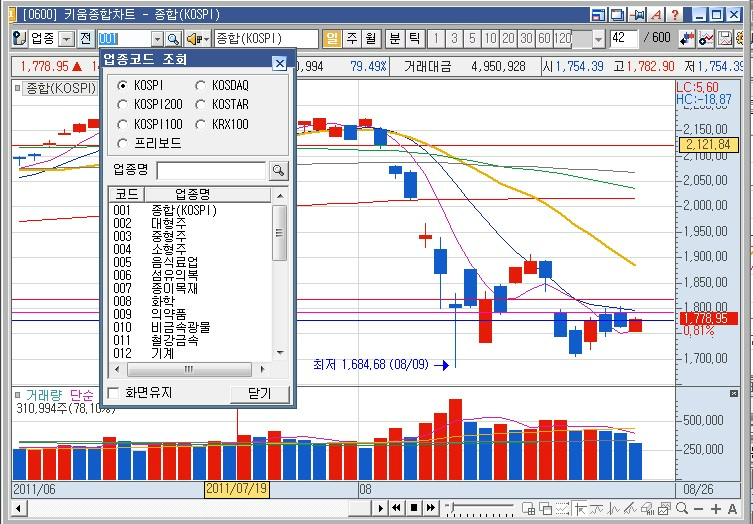
Task: Click the speaker alert icon in the toolbar
Action: pyautogui.click(x=194, y=39)
